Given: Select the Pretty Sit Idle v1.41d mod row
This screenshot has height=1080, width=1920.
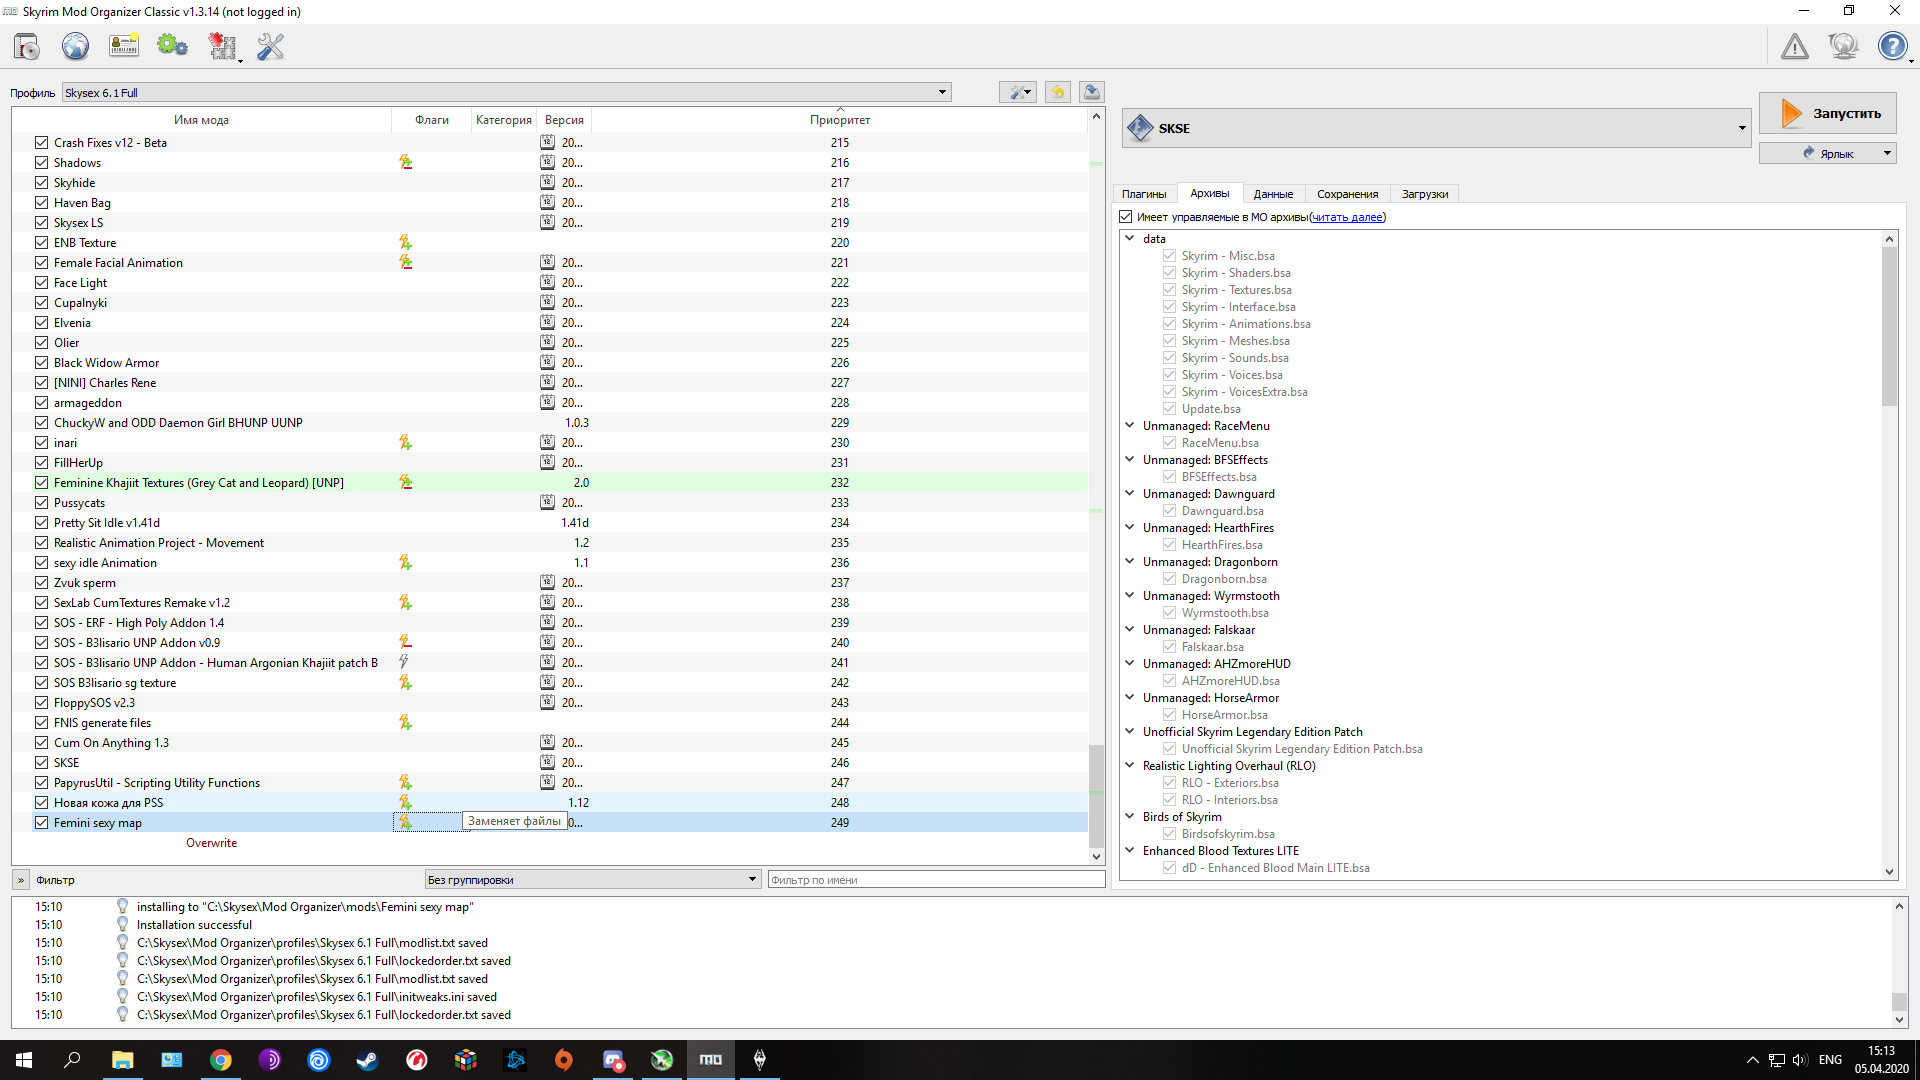Looking at the screenshot, I should 550,522.
